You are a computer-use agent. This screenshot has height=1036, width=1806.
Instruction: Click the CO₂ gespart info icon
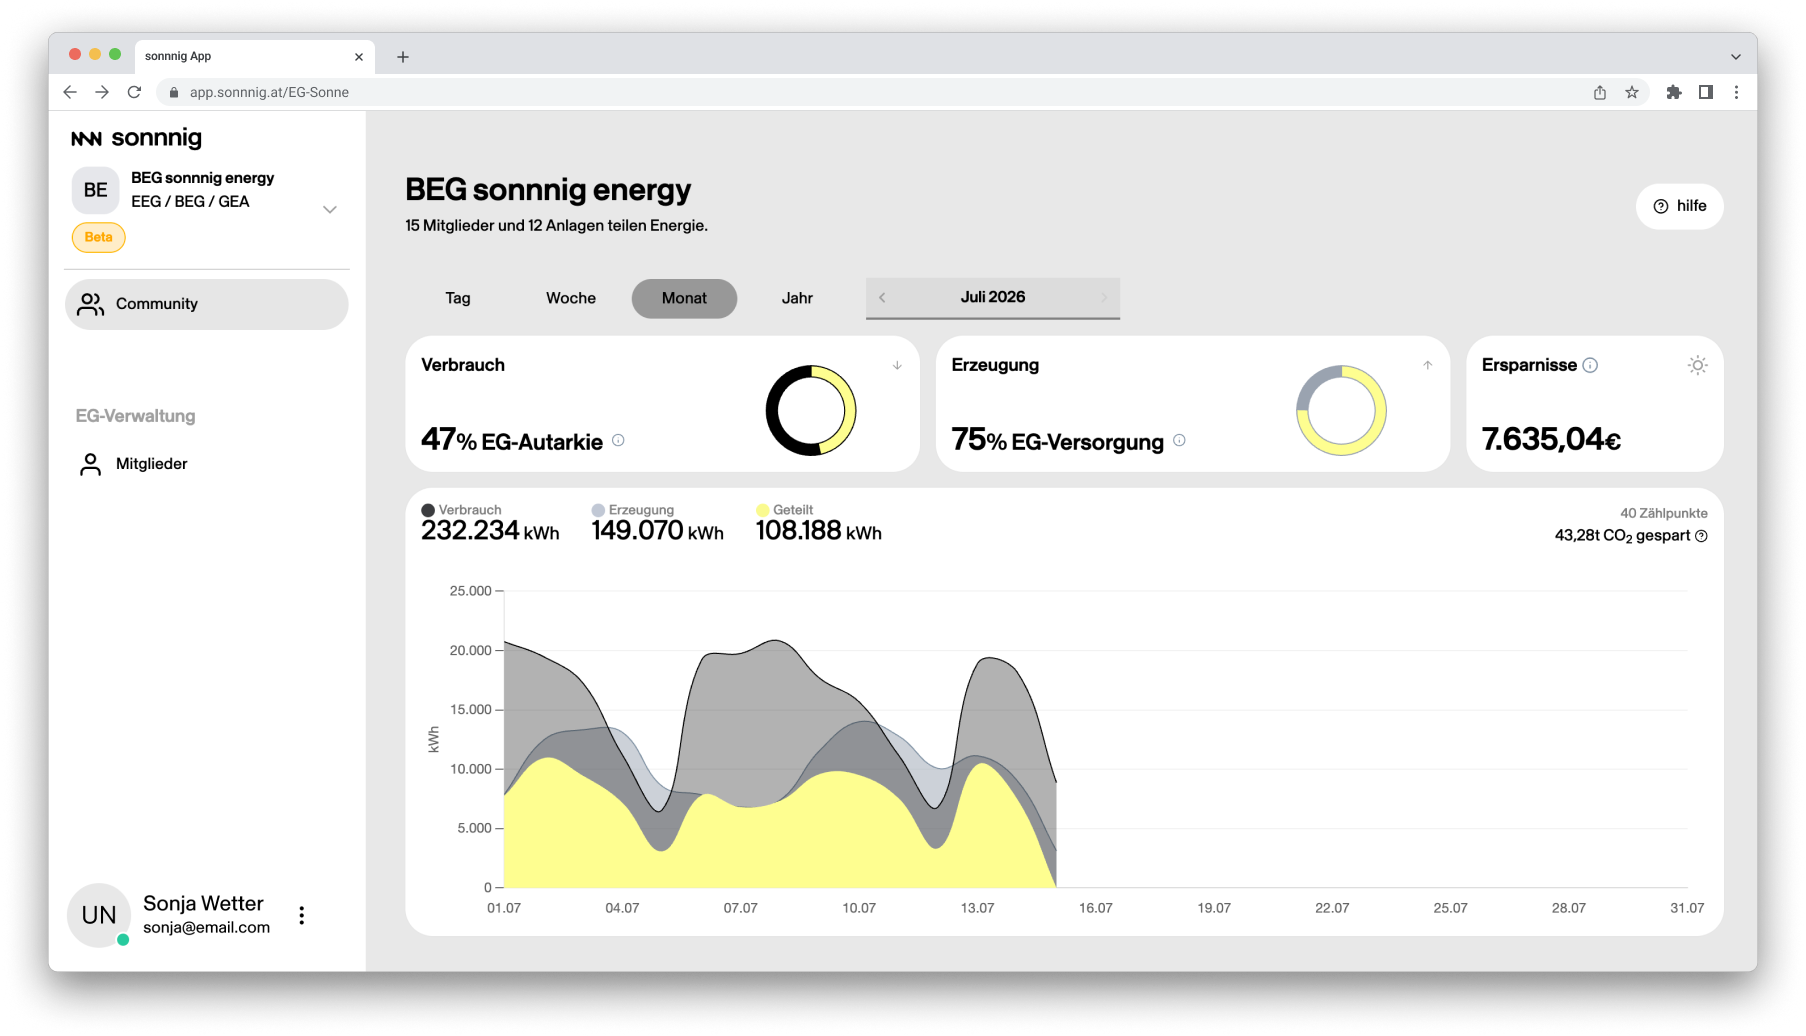[1701, 536]
